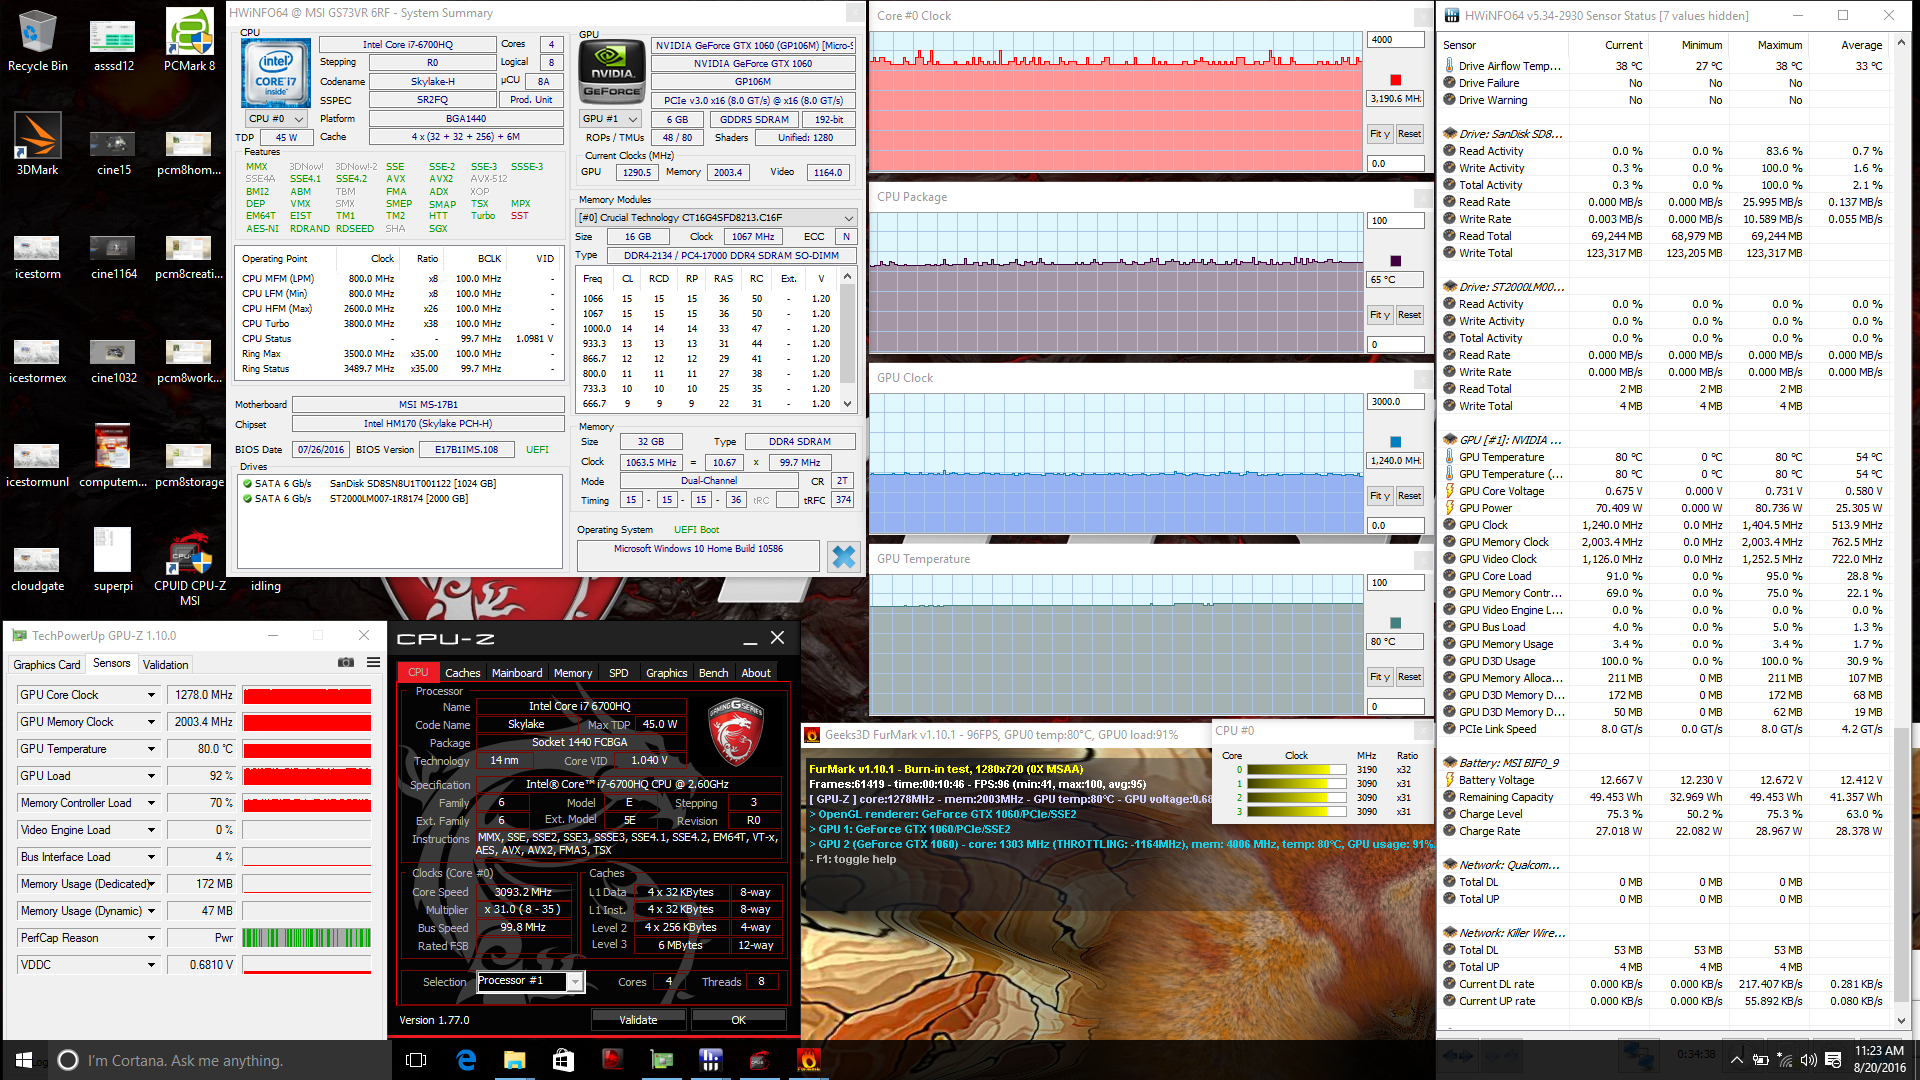Switch to HWiNFO64 taskbar icon
This screenshot has width=1920, height=1080.
[710, 1060]
